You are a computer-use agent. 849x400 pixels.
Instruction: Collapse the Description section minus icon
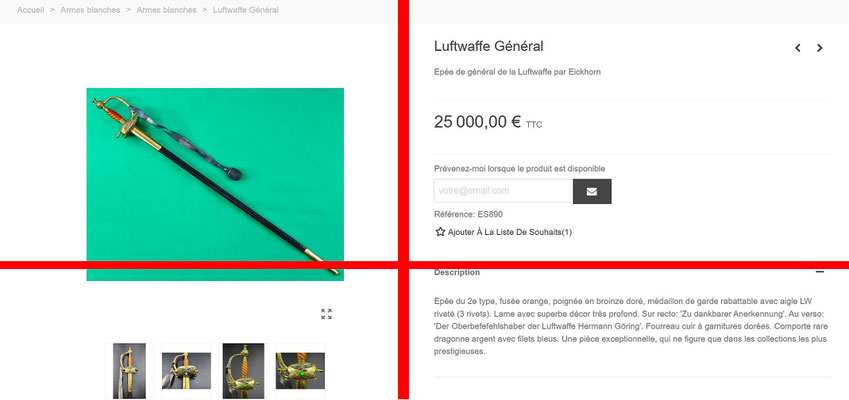point(820,272)
